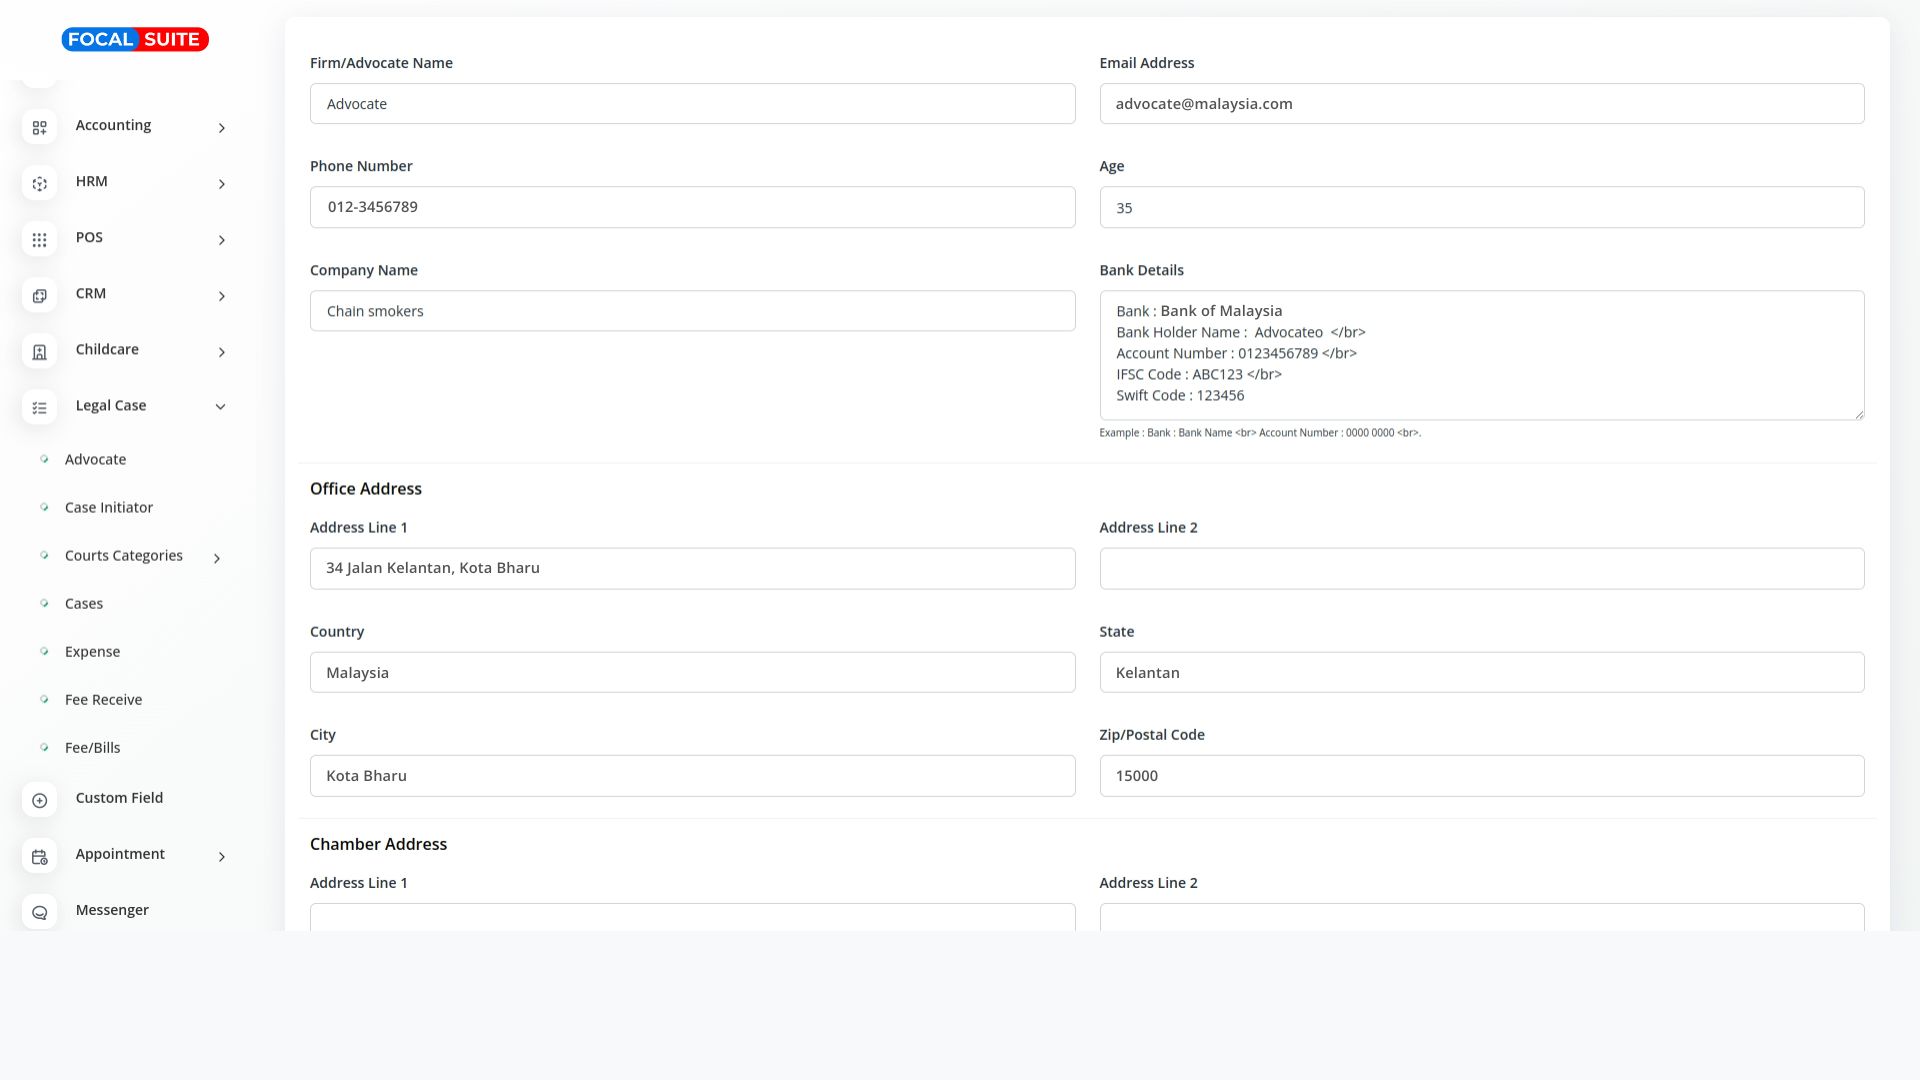Open the Fee/Bills link
1920x1080 pixels.
92,747
